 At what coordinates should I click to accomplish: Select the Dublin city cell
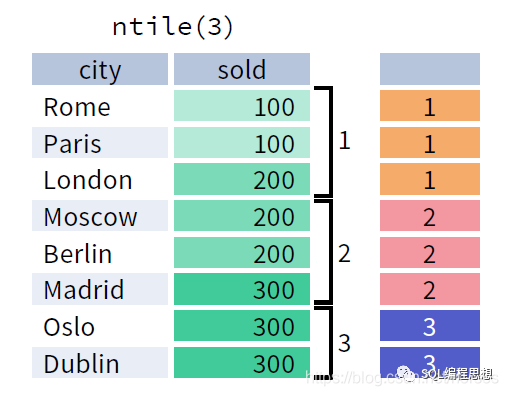[x=100, y=362]
